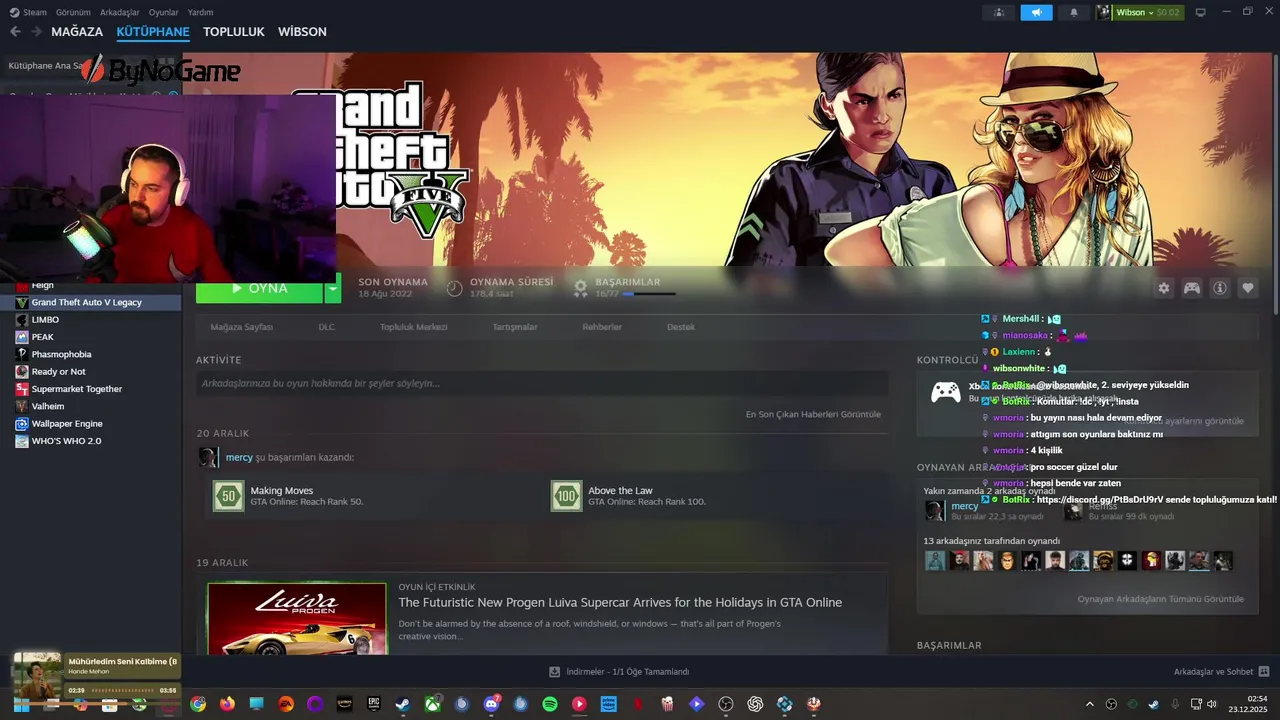Open the Arkadaşlar menu
The height and width of the screenshot is (720, 1280).
click(120, 13)
